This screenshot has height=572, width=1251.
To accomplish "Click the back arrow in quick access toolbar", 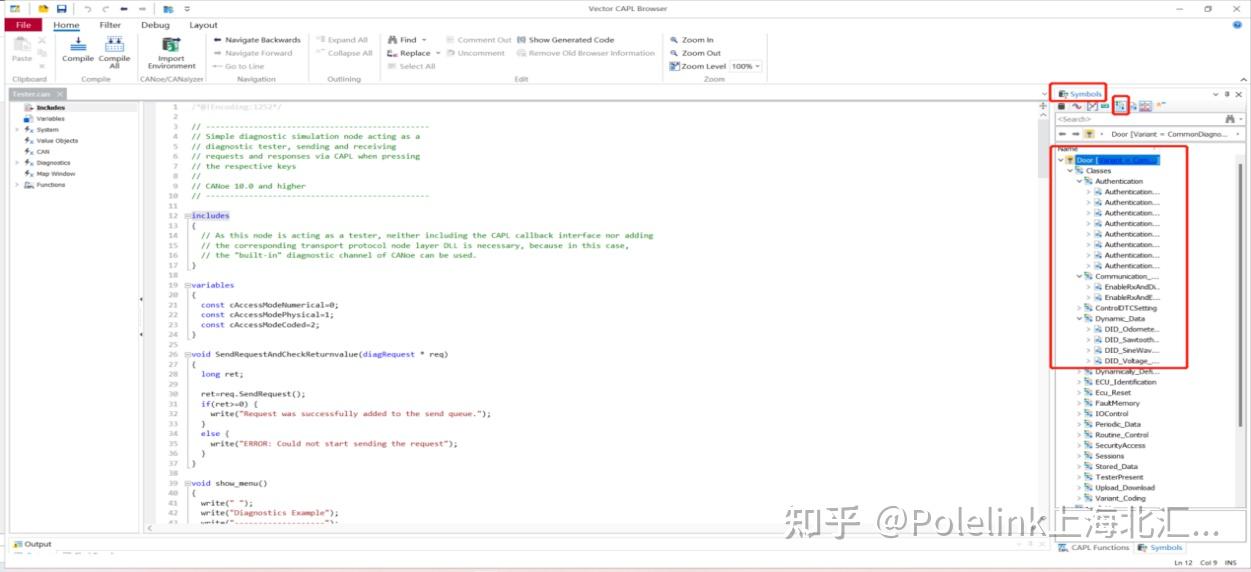I will pyautogui.click(x=124, y=9).
